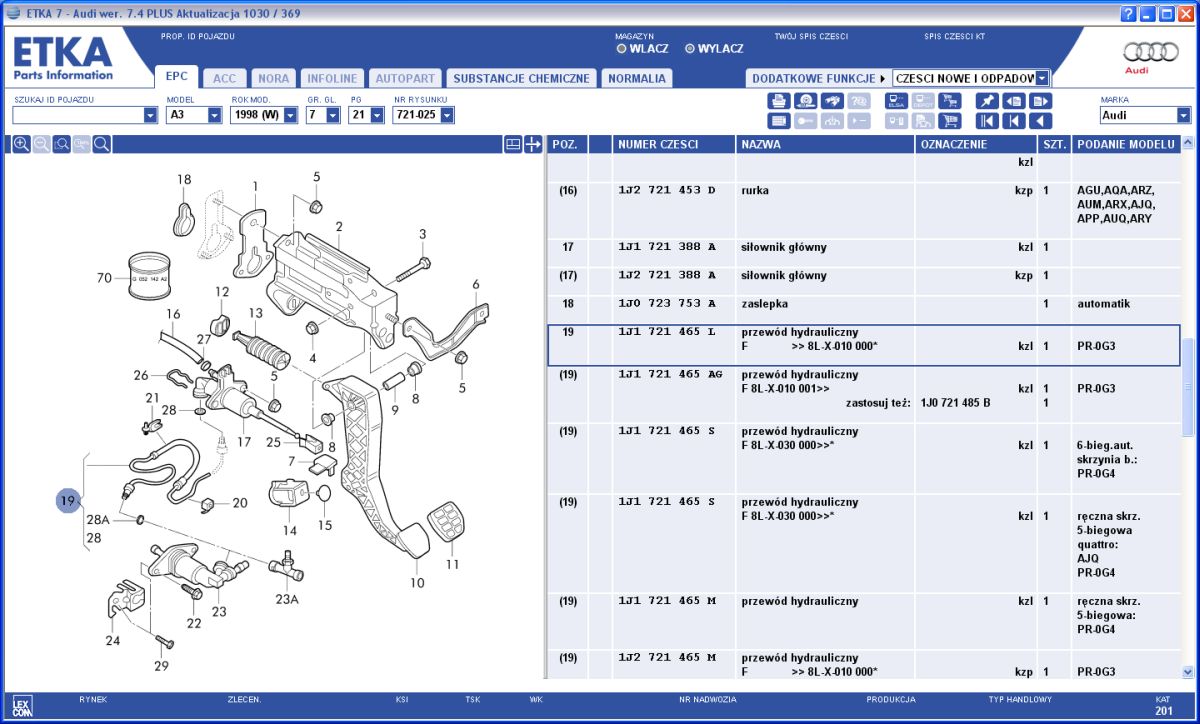
Task: Open the NR RYSUNKU dropdown showing 721-025
Action: (x=447, y=116)
